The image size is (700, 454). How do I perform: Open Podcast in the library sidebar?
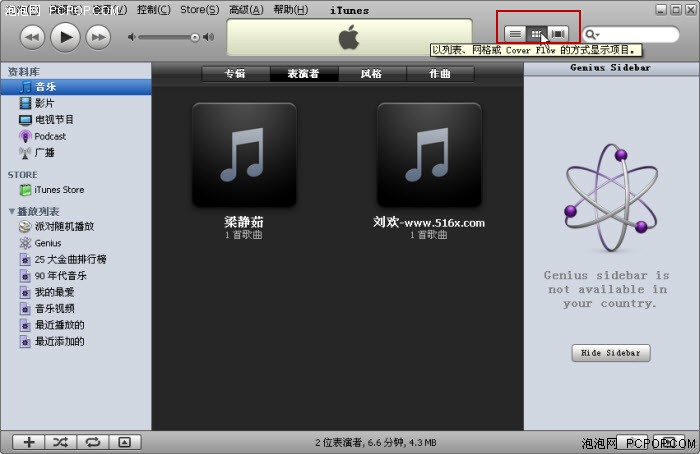[x=76, y=136]
